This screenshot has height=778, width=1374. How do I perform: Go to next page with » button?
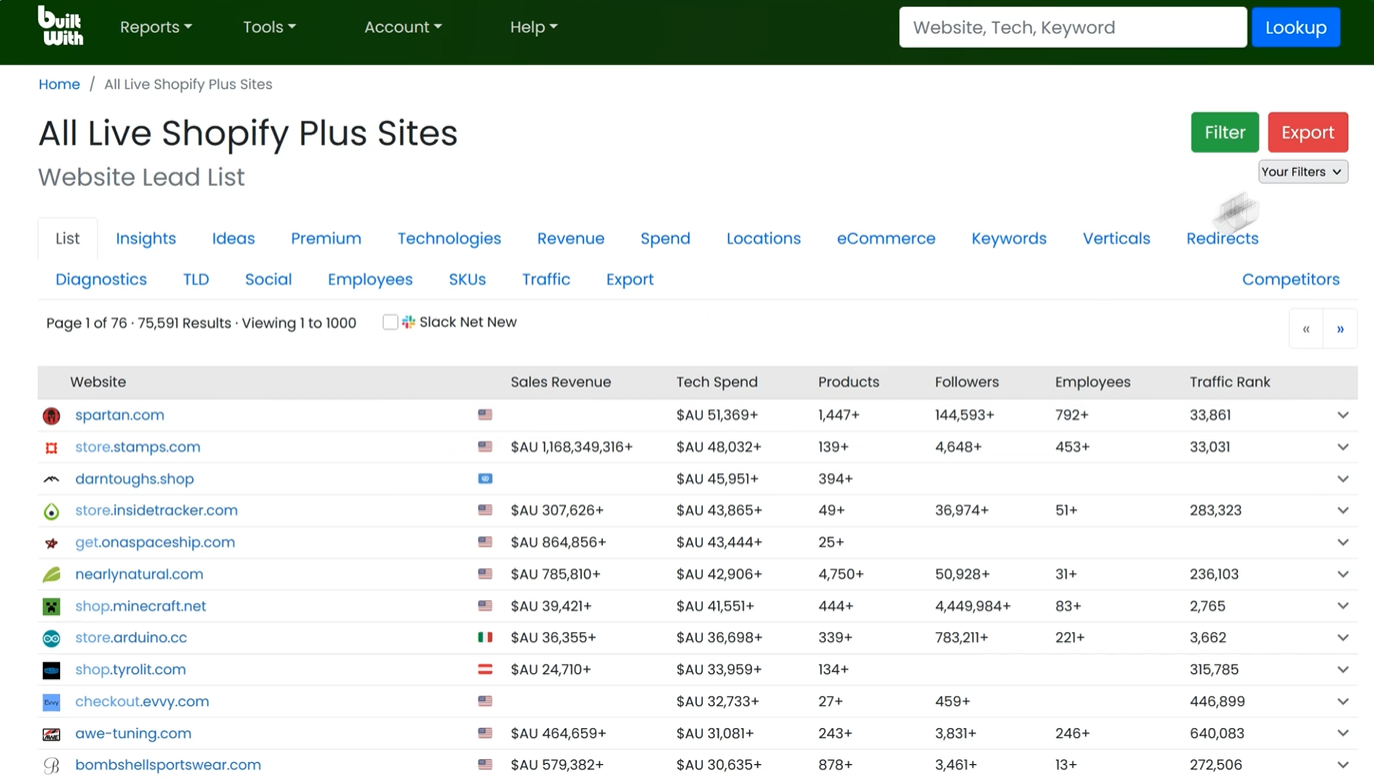click(1340, 329)
